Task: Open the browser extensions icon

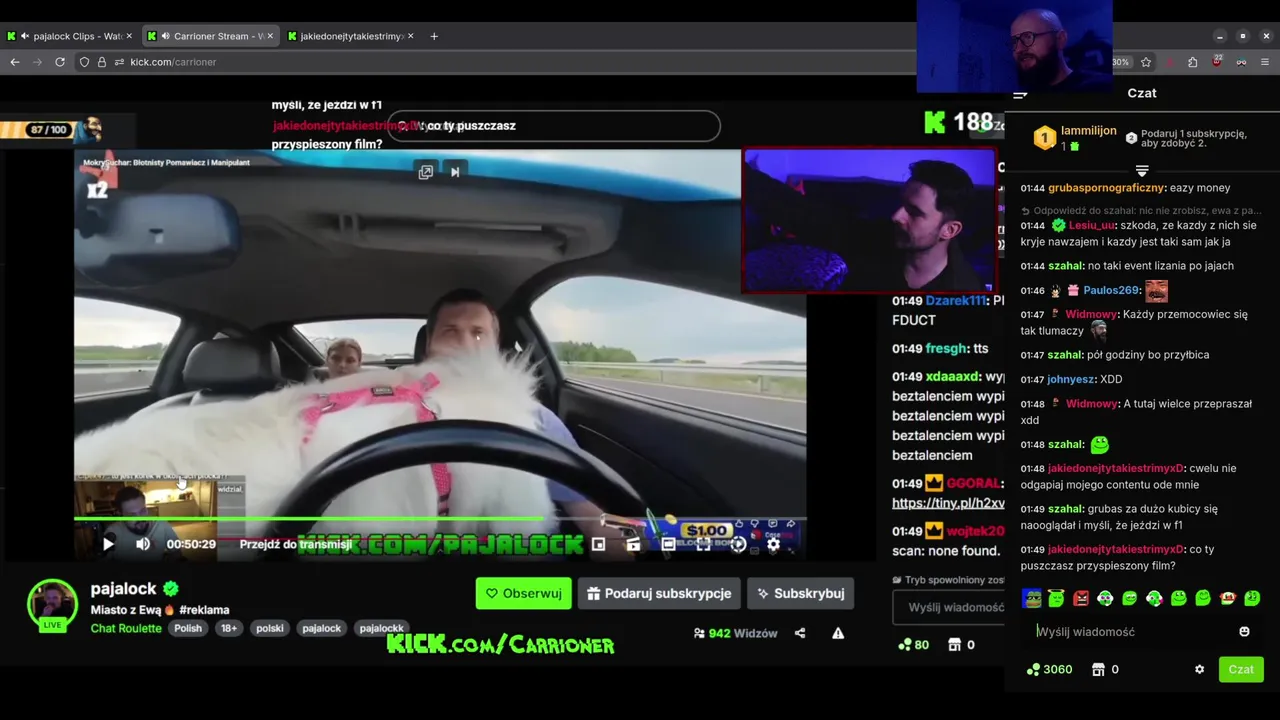Action: (x=1193, y=62)
